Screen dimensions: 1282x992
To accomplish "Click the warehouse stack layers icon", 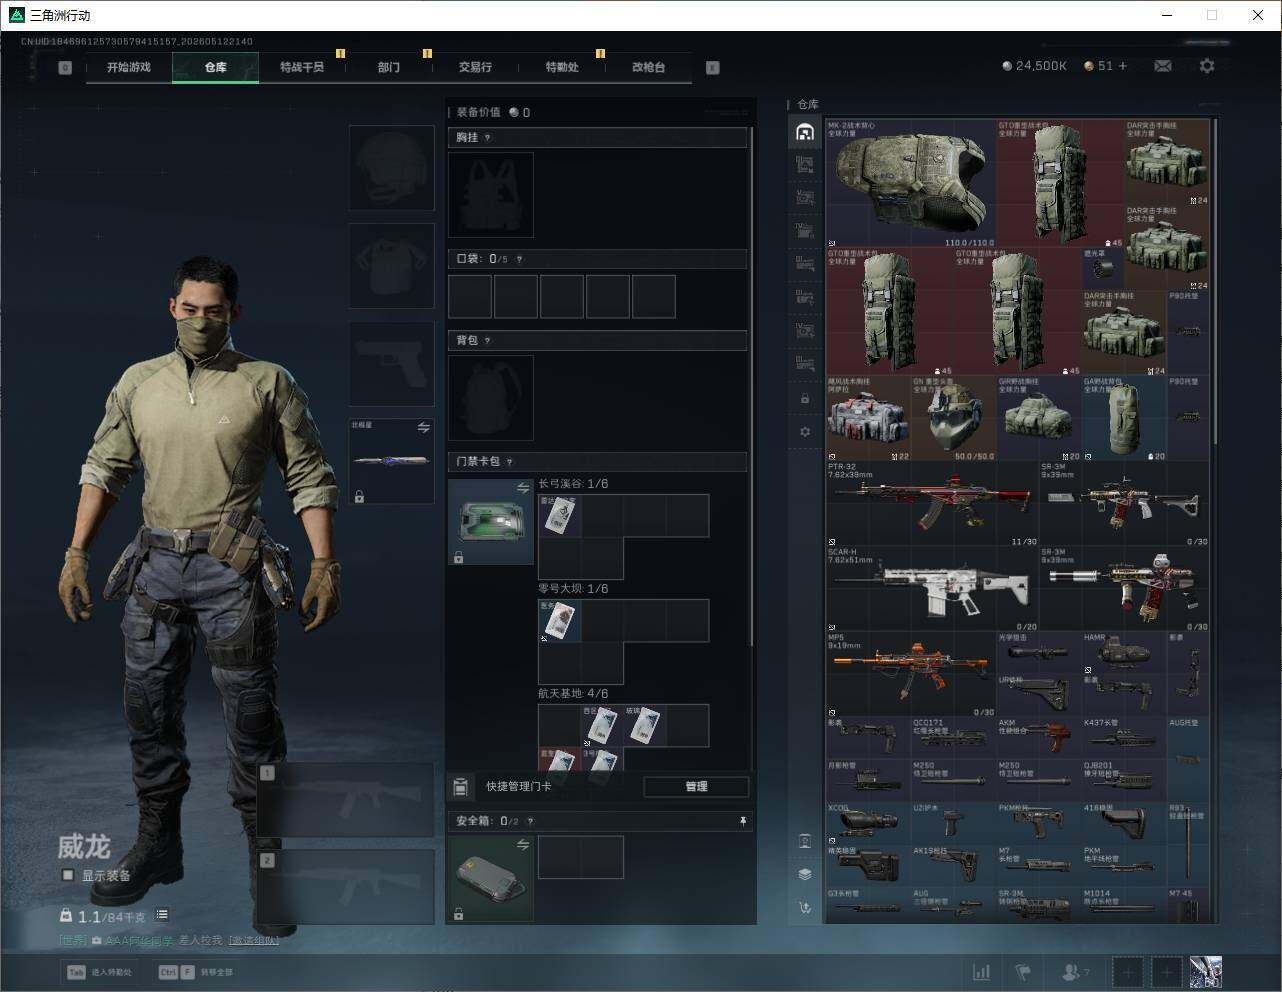I will pos(805,874).
